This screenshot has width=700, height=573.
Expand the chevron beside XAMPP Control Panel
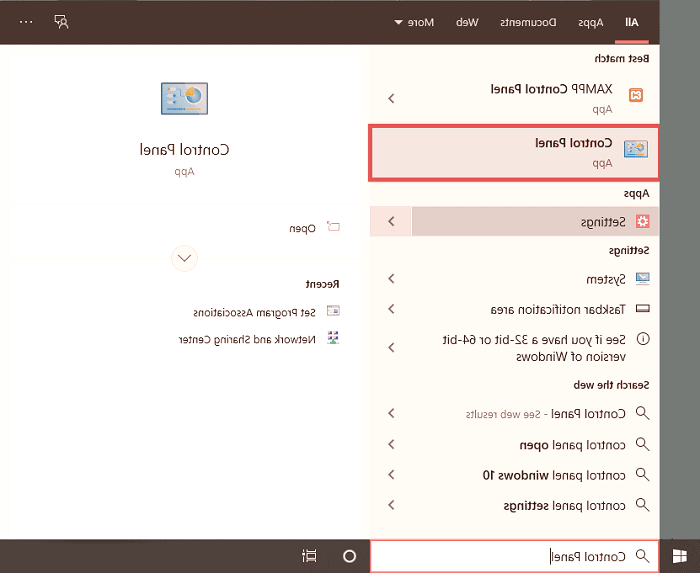coord(391,97)
